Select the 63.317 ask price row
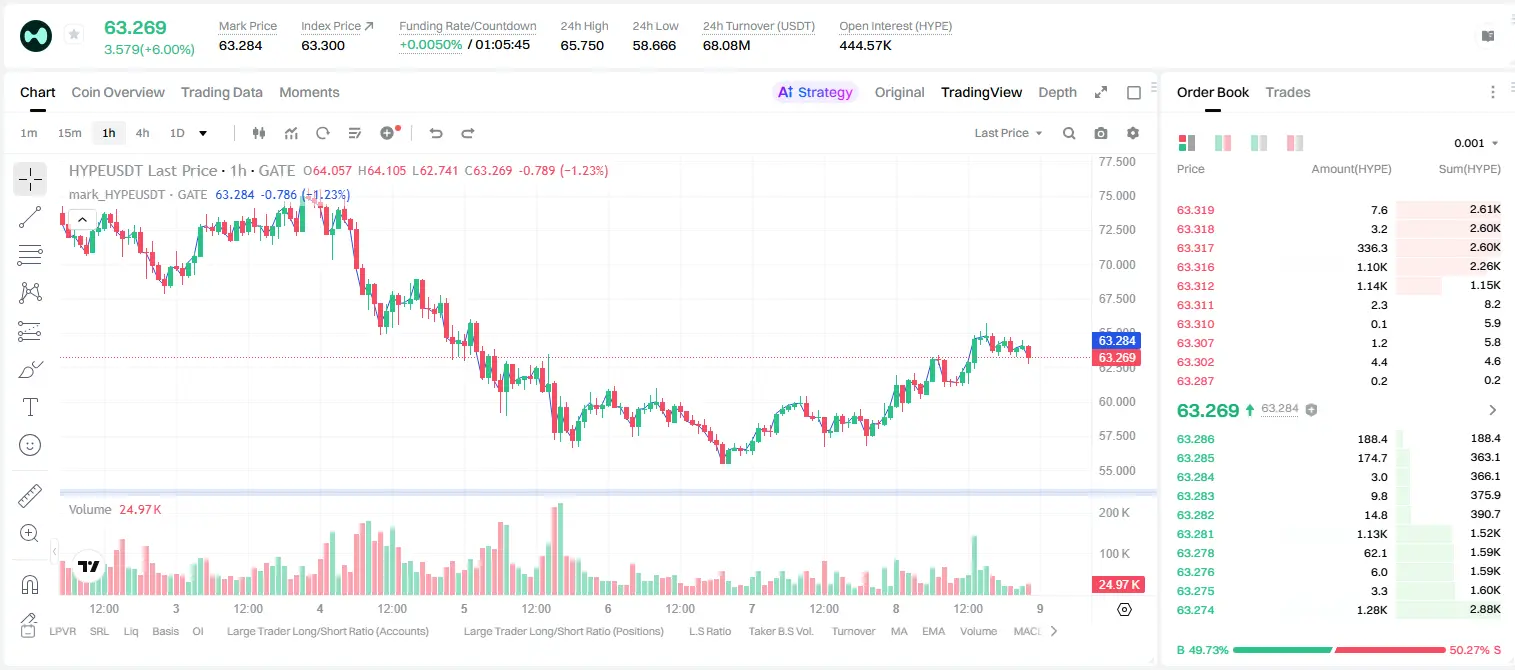The image size is (1515, 670). click(x=1339, y=248)
